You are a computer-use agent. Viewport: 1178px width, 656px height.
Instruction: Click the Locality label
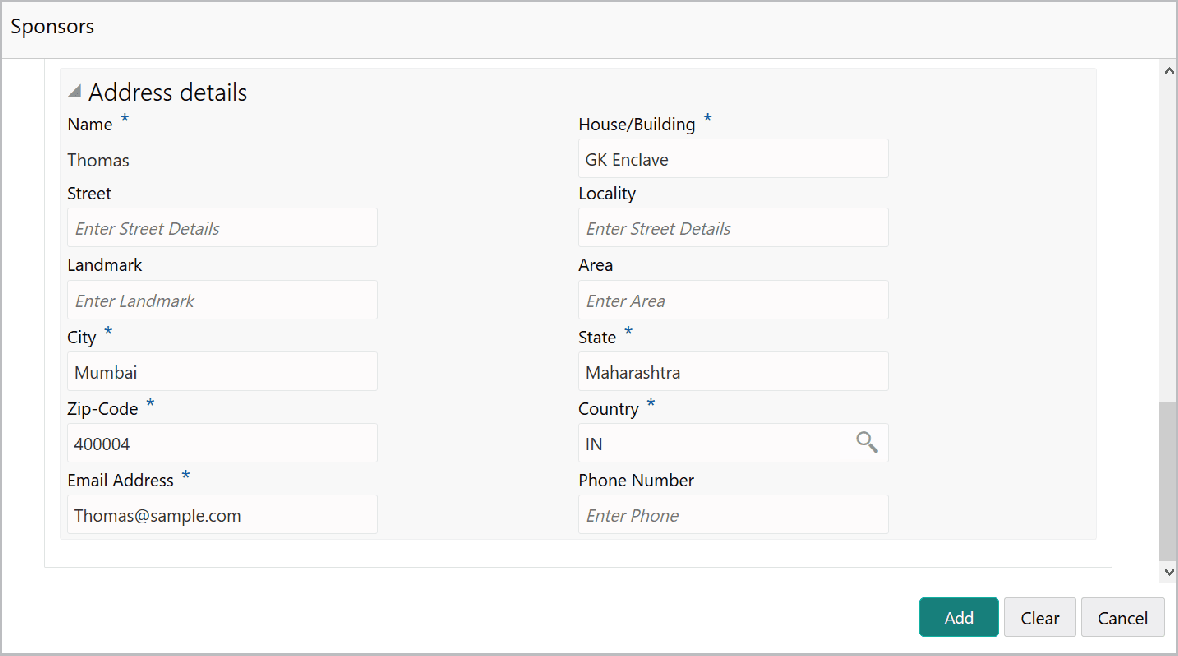coord(607,194)
